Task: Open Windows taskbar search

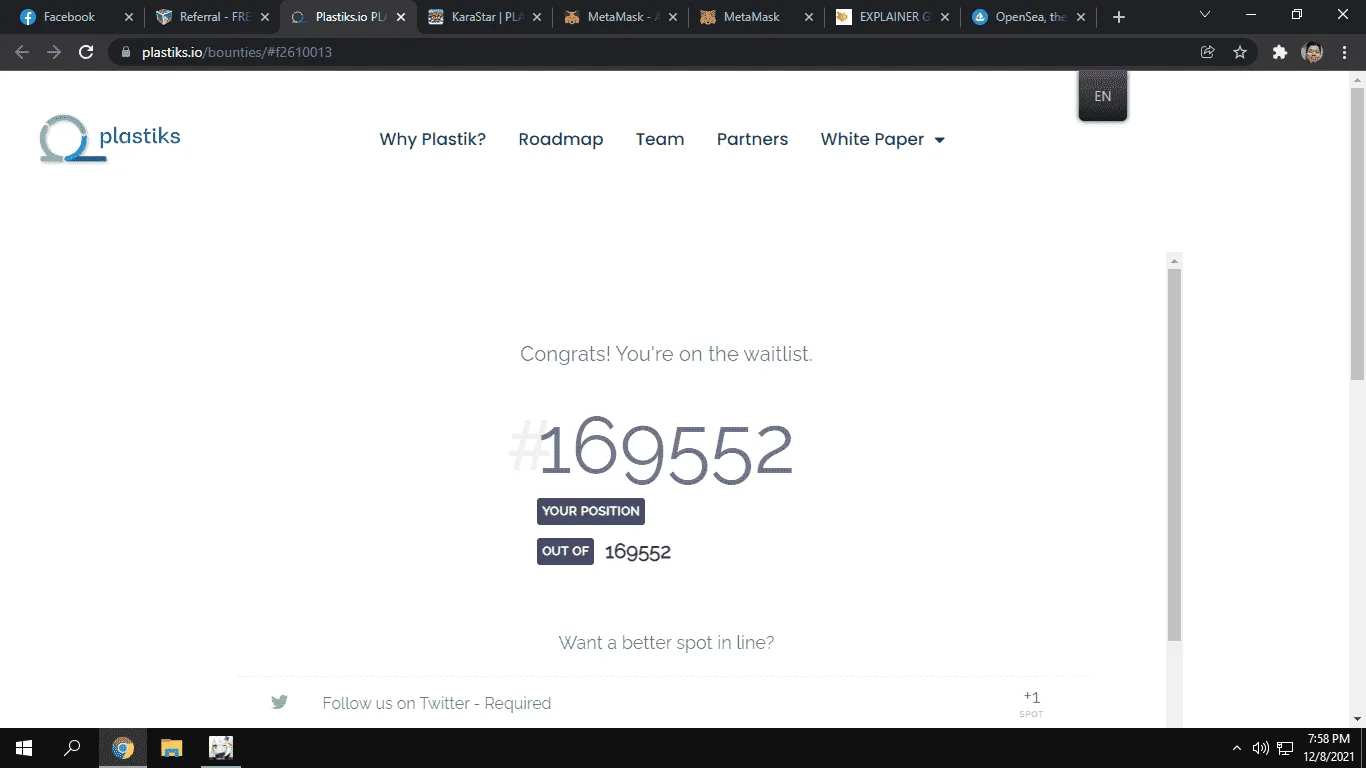Action: click(x=72, y=748)
